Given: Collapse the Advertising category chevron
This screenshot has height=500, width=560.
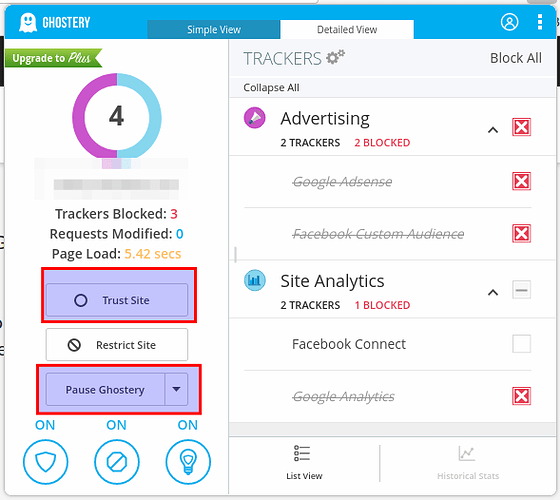Looking at the screenshot, I should 493,130.
